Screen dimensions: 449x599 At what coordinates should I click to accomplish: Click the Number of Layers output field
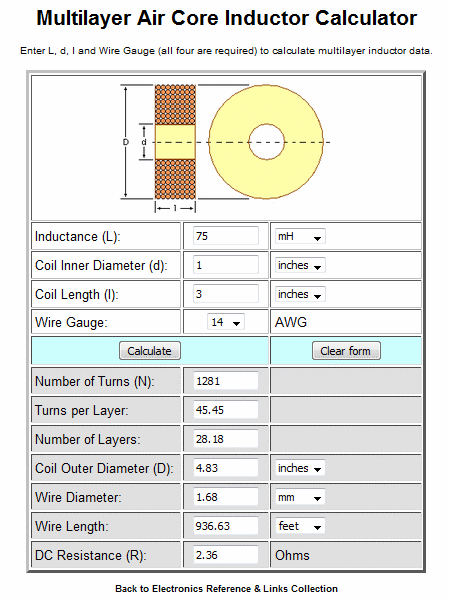click(x=225, y=439)
